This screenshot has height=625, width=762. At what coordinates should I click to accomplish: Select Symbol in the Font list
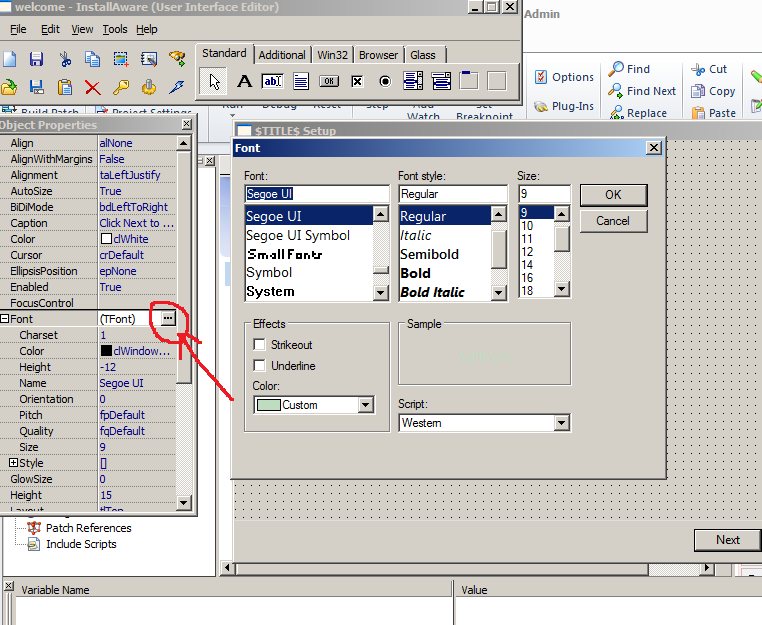coord(269,272)
